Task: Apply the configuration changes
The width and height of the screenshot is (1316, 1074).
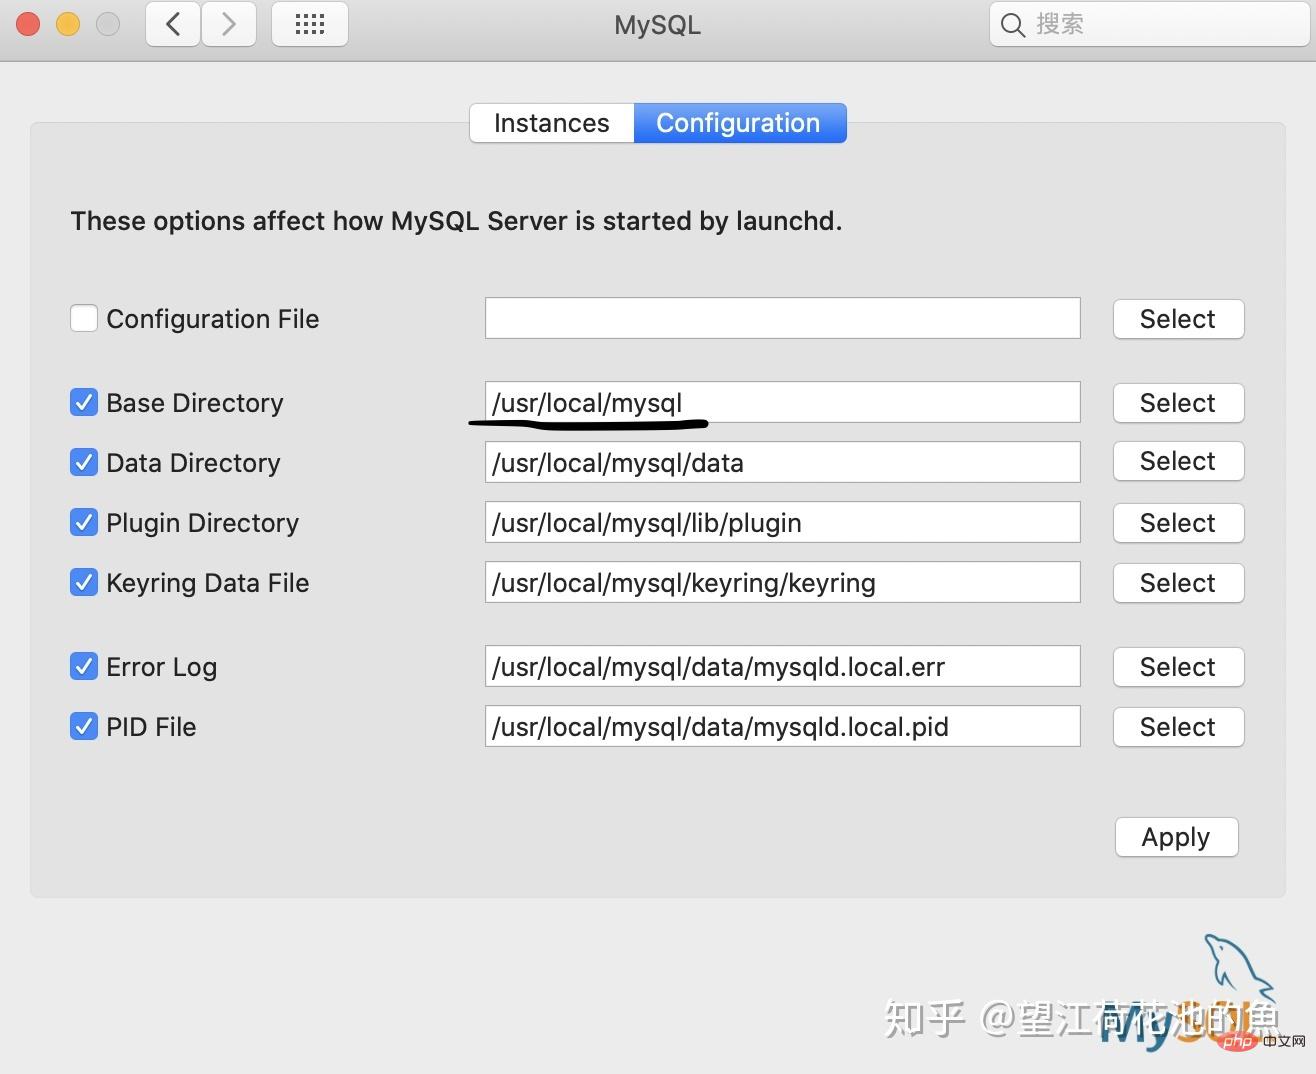Action: 1176,837
